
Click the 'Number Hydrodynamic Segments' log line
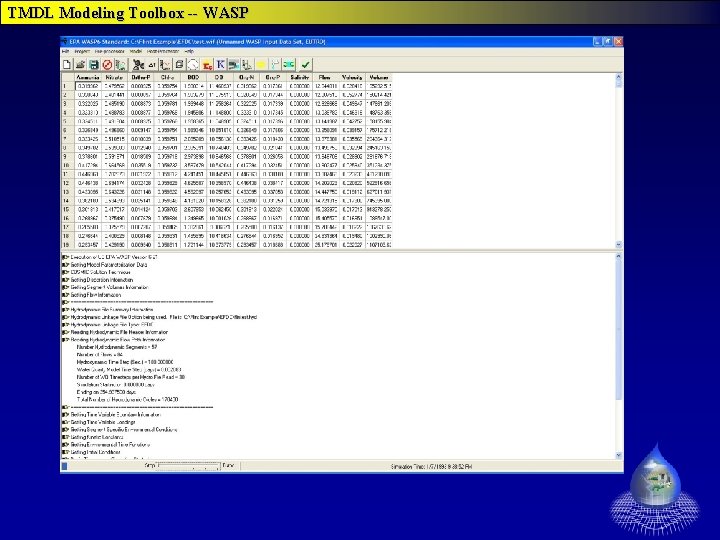pos(117,347)
